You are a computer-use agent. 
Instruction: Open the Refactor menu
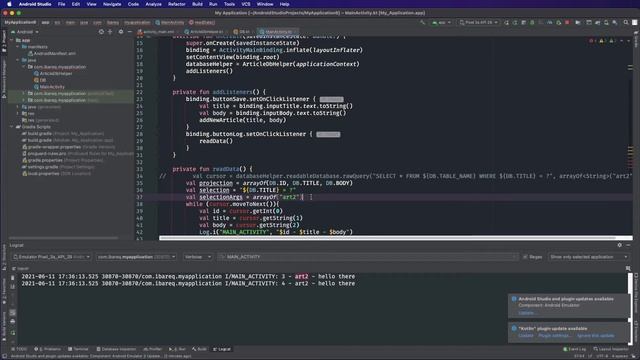(177, 4)
